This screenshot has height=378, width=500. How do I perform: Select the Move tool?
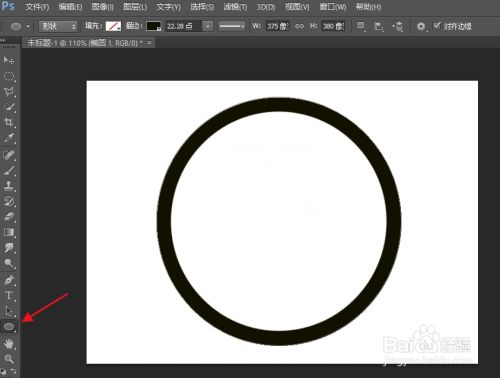9,60
